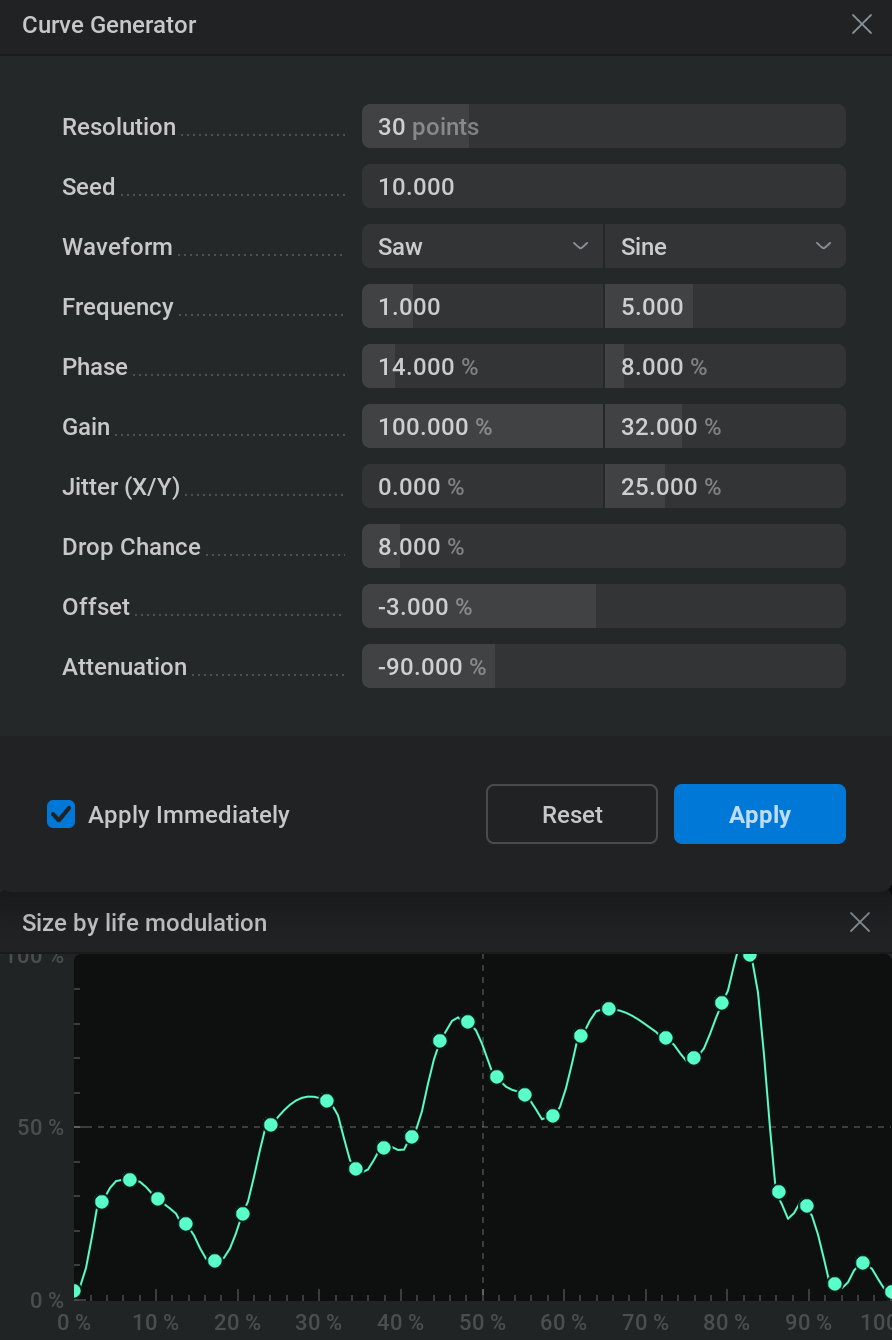Select the curve's peak point at 100 %
The height and width of the screenshot is (1340, 892).
[x=750, y=955]
